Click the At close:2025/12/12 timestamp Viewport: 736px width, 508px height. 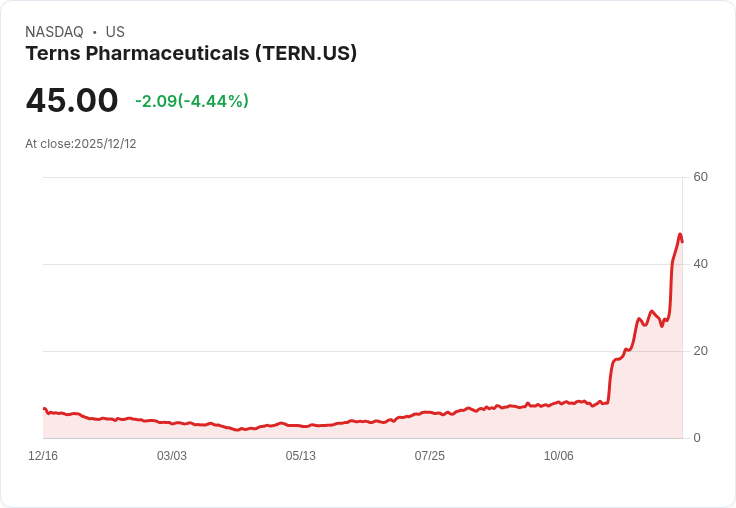coord(81,144)
